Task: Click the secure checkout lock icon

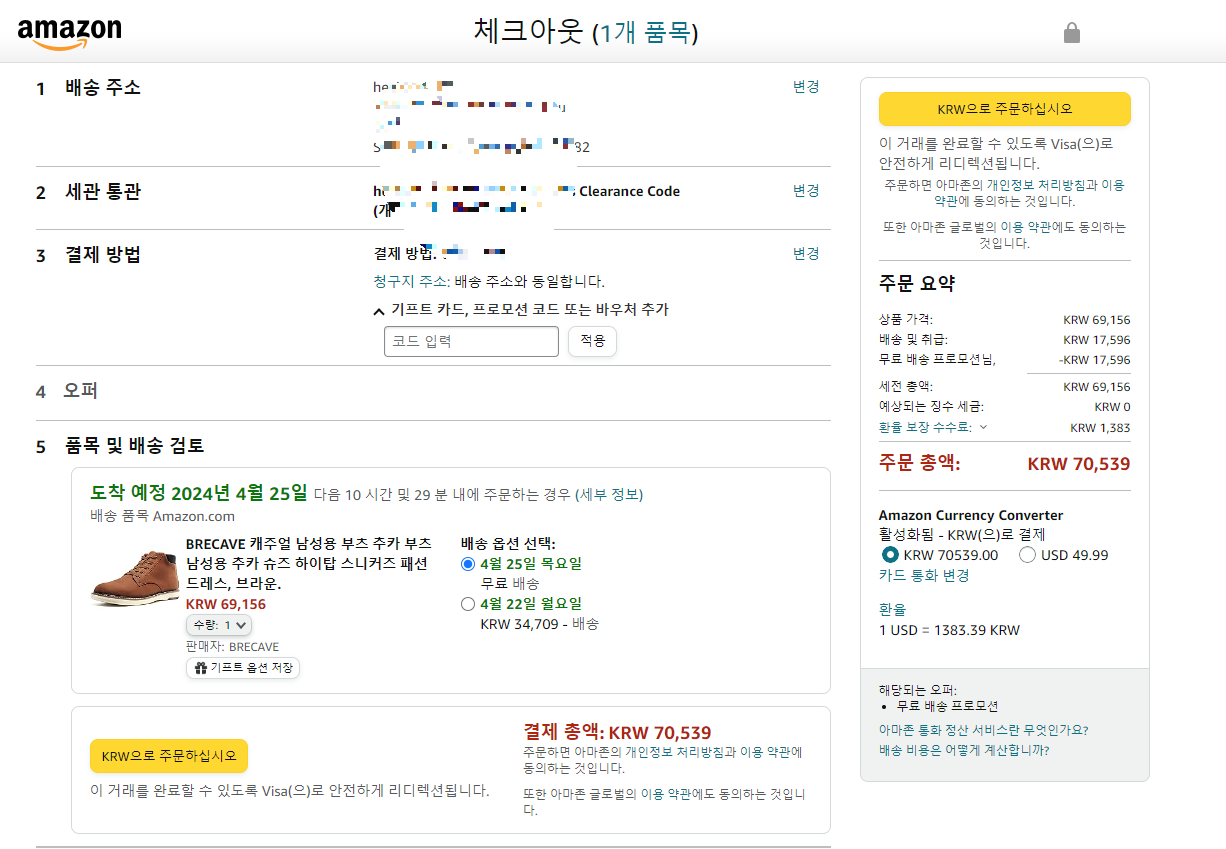Action: pos(1072,33)
